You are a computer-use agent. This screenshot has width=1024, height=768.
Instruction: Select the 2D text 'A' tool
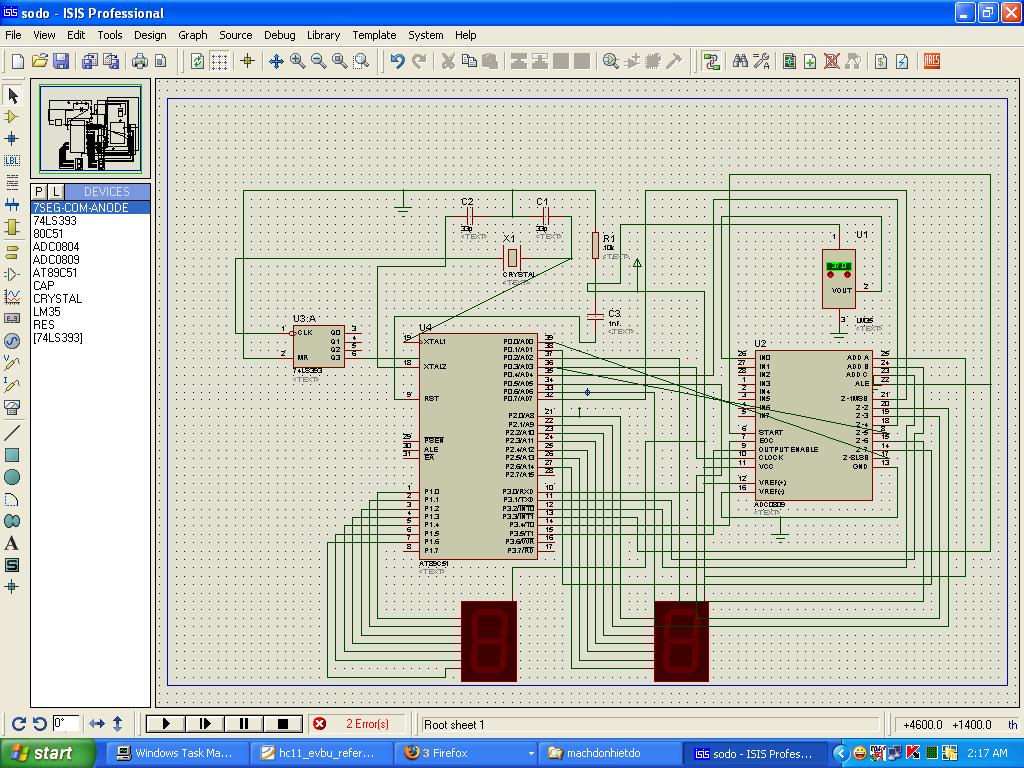[x=12, y=543]
